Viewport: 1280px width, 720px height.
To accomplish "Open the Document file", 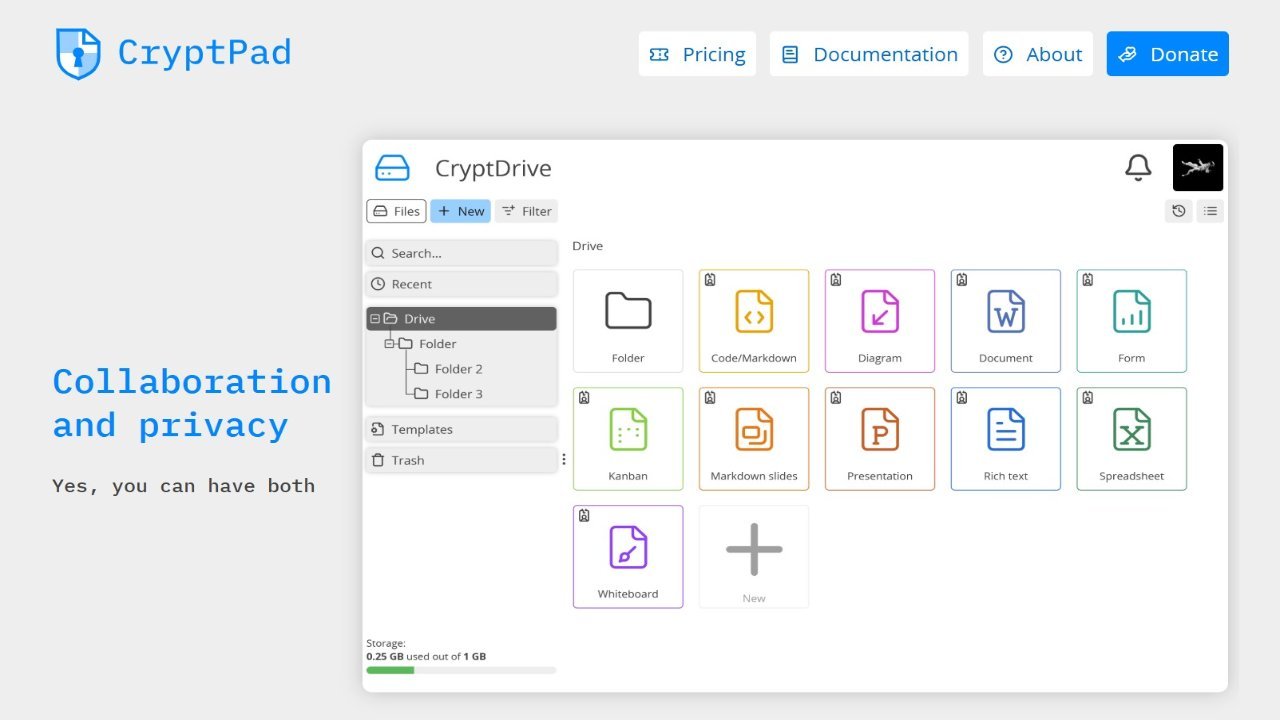I will pyautogui.click(x=1006, y=321).
